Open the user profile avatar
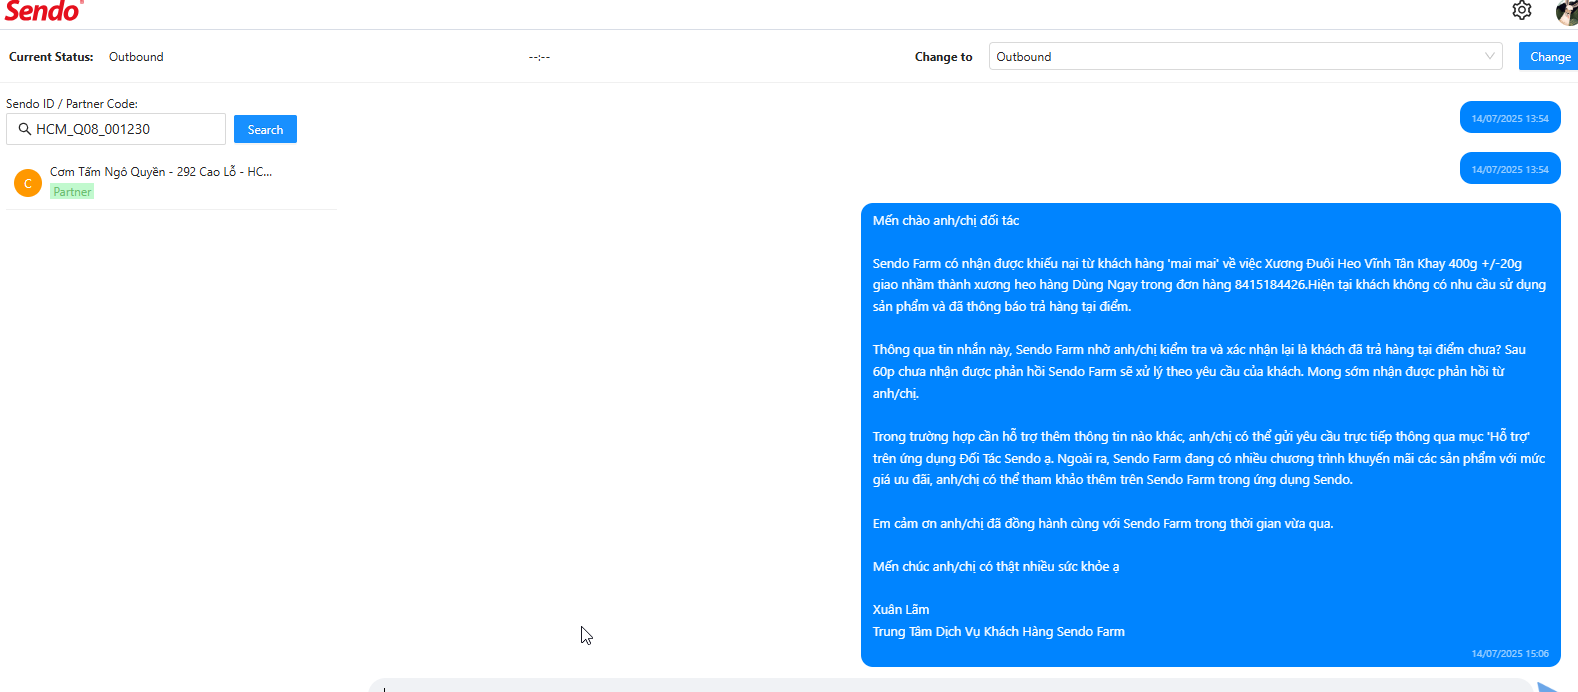Image resolution: width=1578 pixels, height=692 pixels. pos(1567,12)
